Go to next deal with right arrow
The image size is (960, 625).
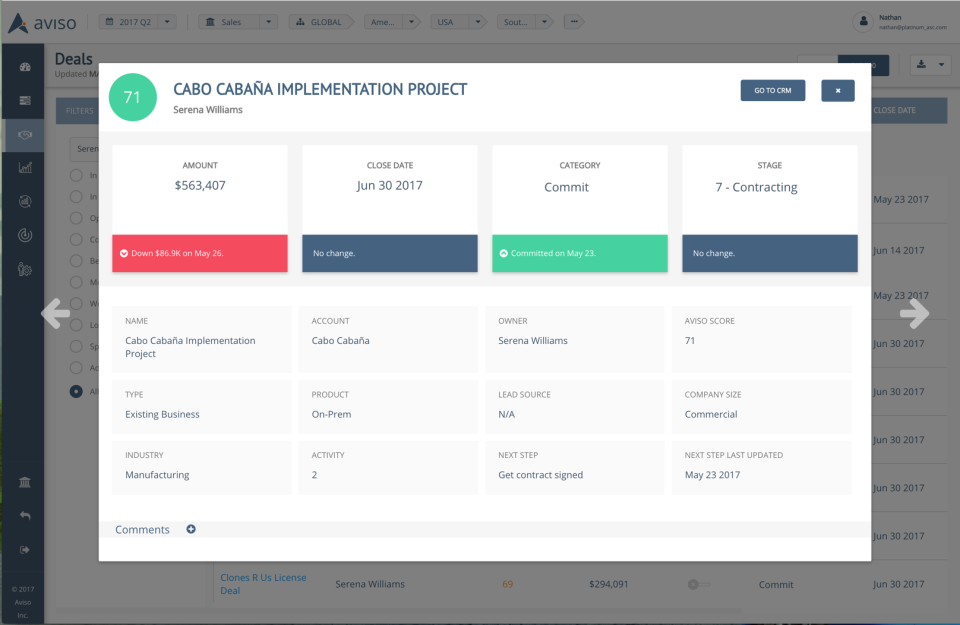click(914, 313)
